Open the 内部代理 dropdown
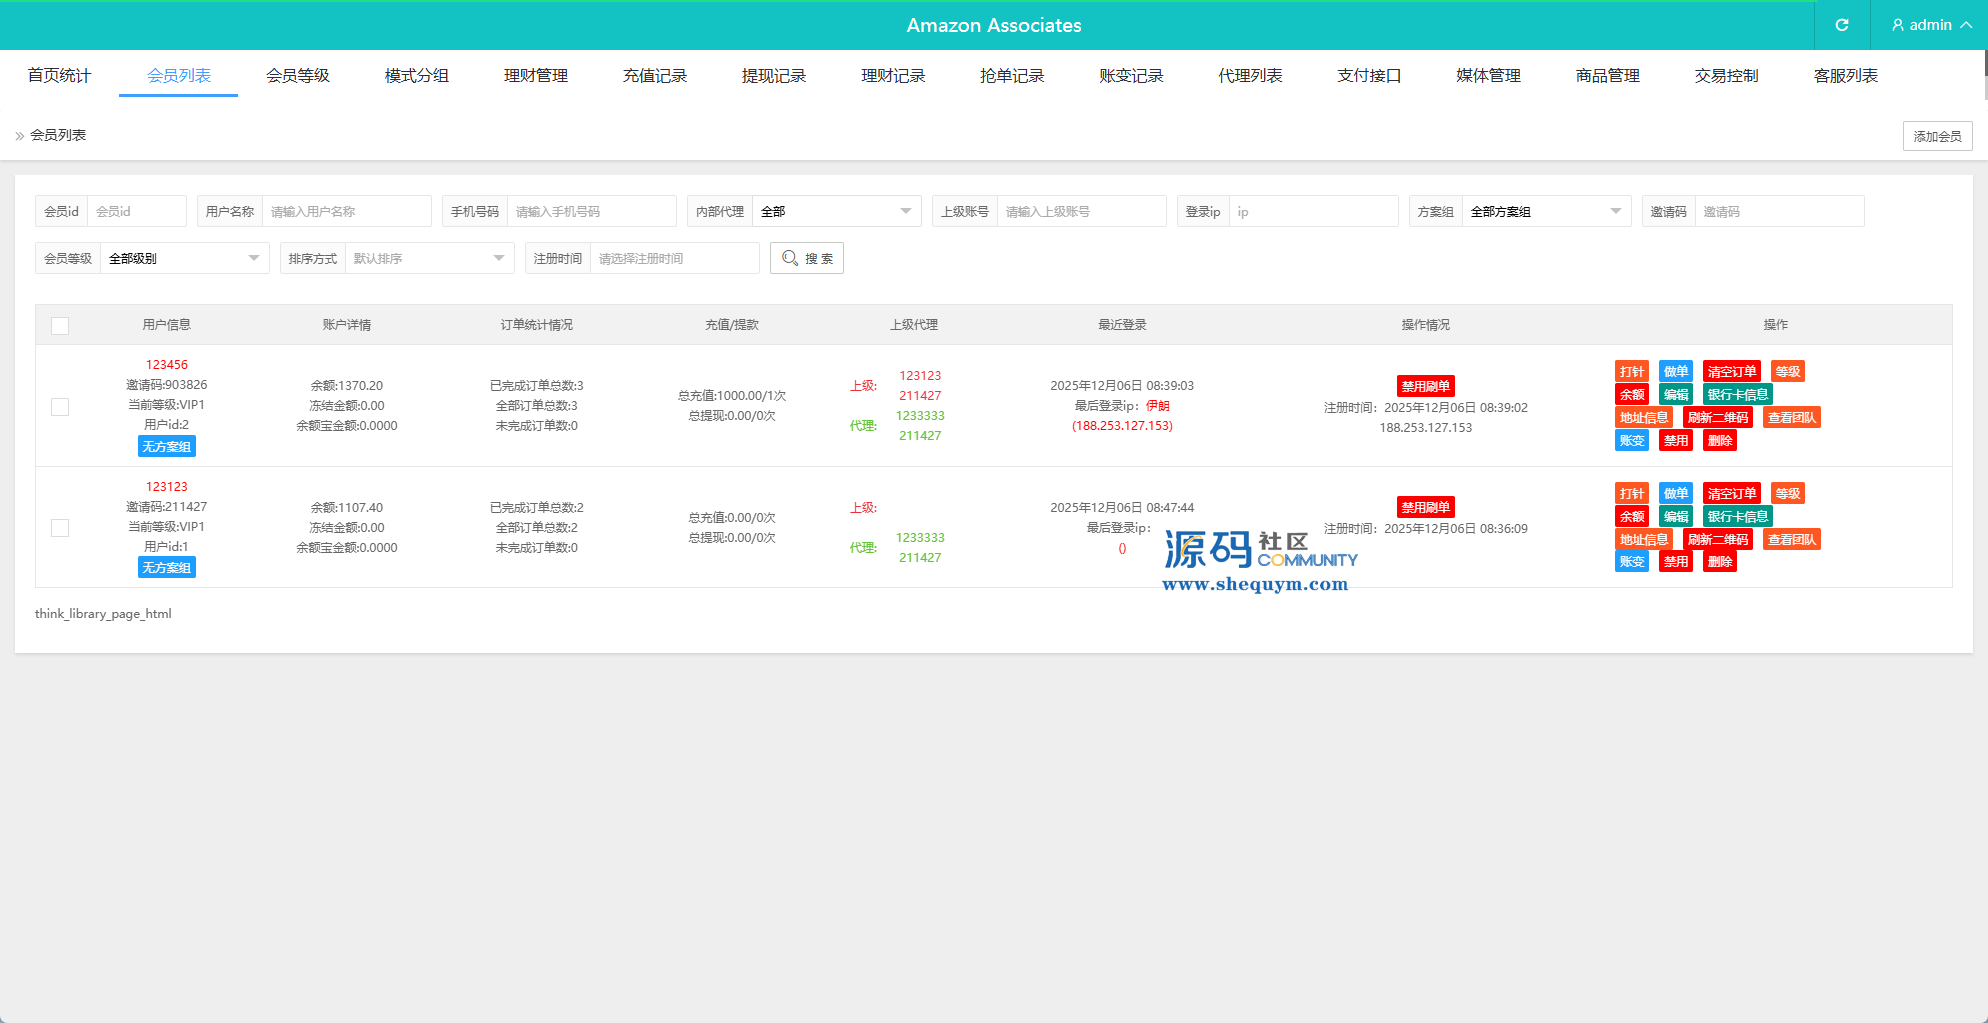This screenshot has height=1023, width=1988. pos(835,212)
